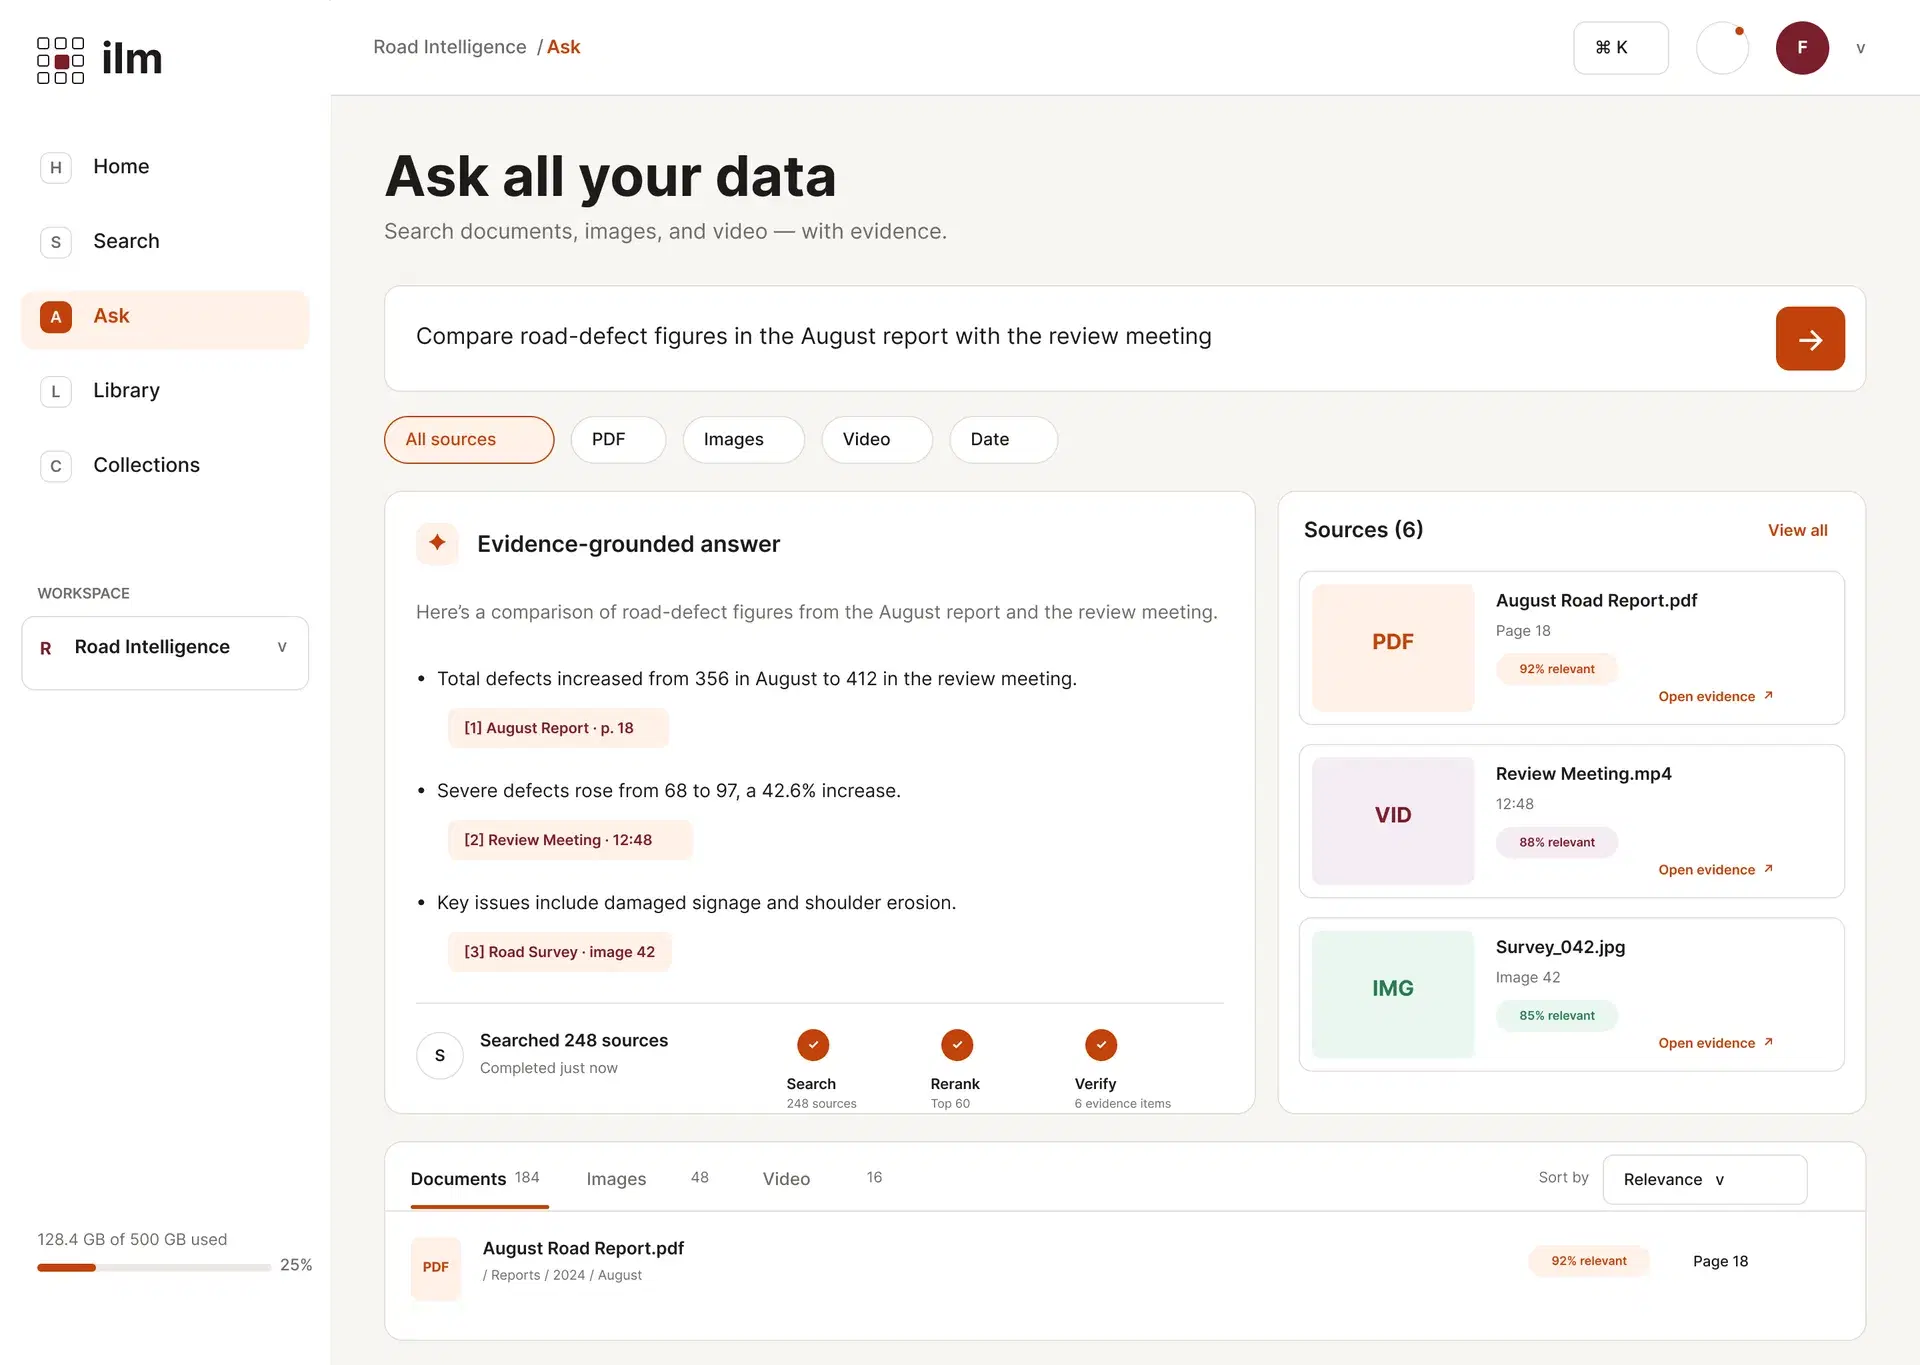This screenshot has height=1365, width=1920.
Task: Click the Rerank step checkmark icon
Action: [x=957, y=1045]
